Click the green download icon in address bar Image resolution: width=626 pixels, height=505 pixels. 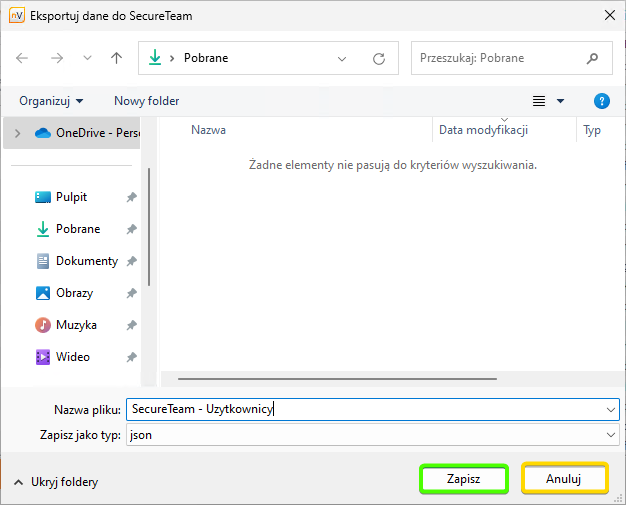(x=155, y=58)
